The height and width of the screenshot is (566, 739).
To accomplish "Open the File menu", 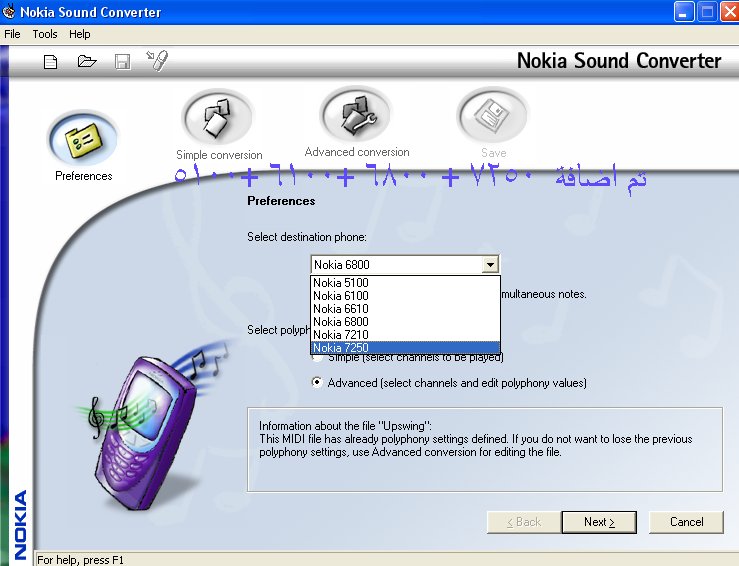I will [12, 34].
